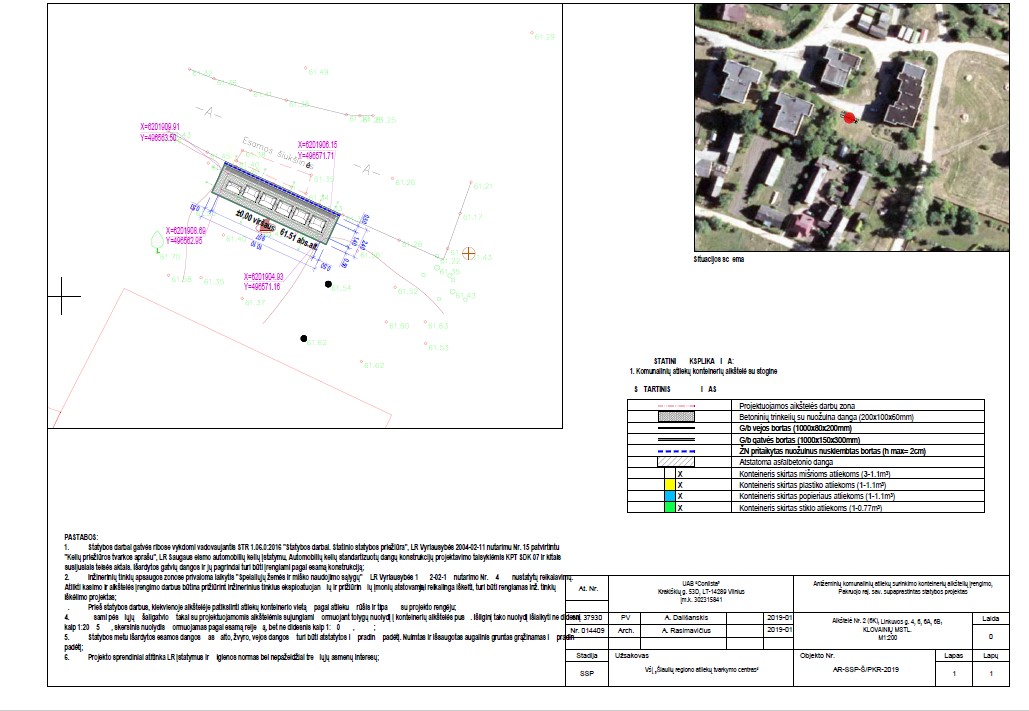Click the 'popieriaus atliekoms' legend text
The image size is (1029, 711).
817,496
